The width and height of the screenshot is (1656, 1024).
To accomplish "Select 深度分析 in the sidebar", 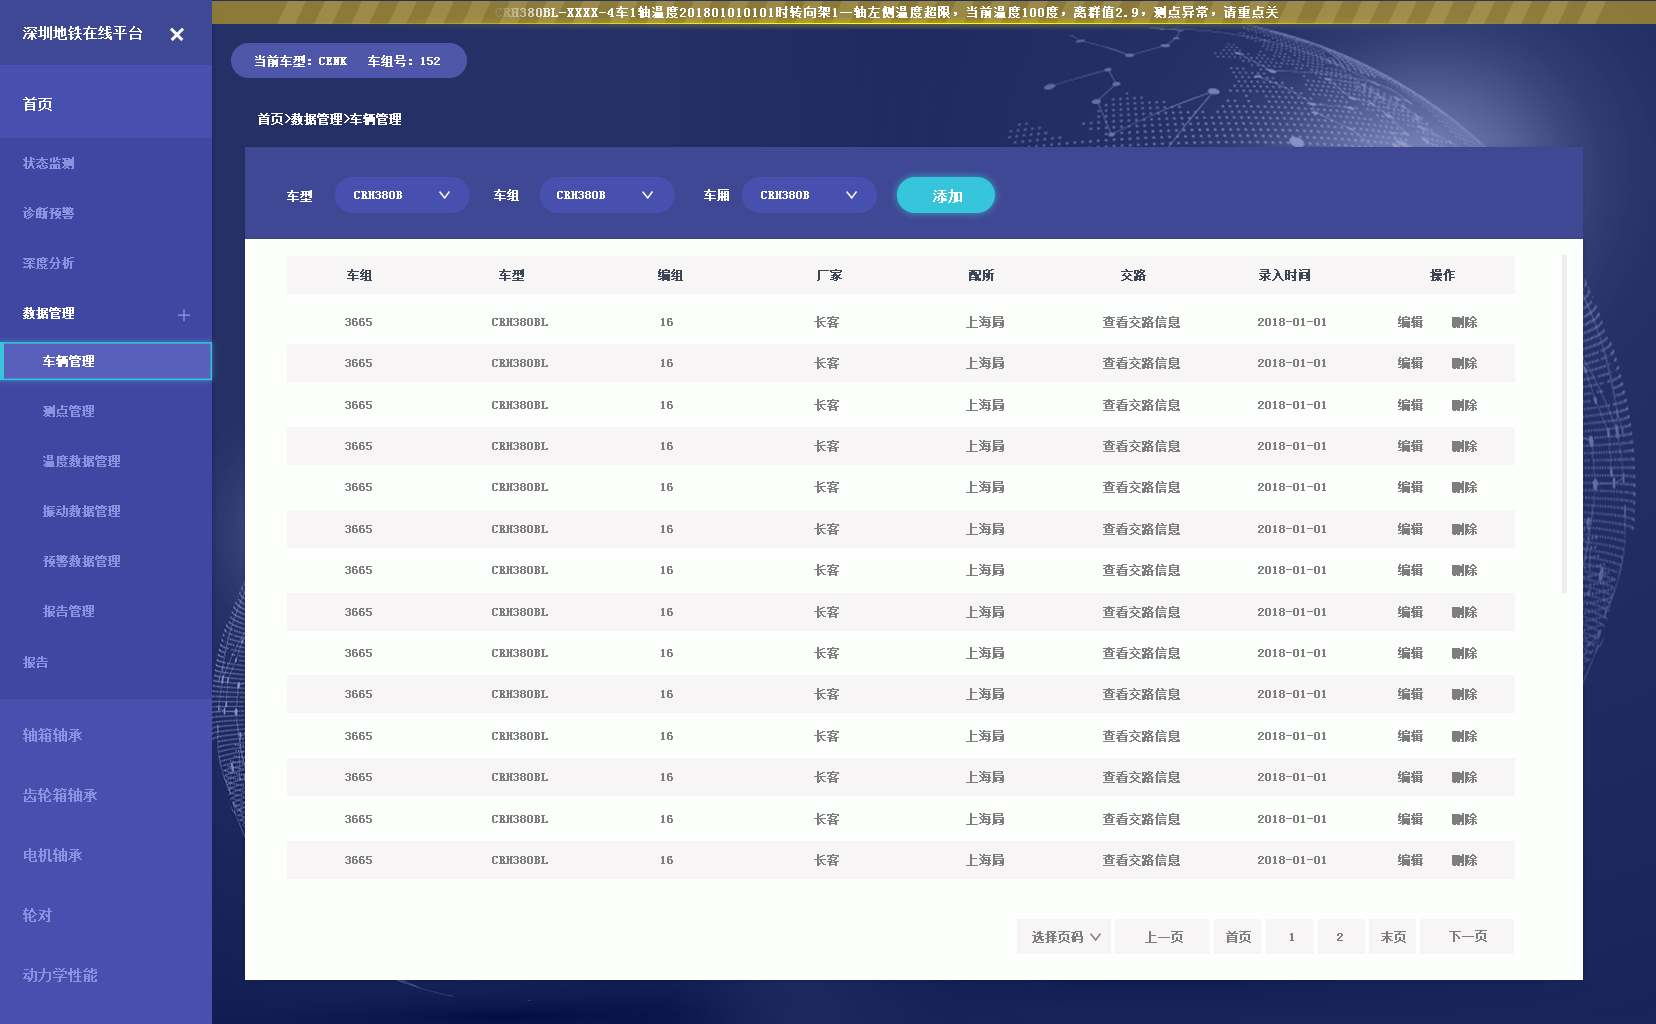I will click(x=49, y=263).
